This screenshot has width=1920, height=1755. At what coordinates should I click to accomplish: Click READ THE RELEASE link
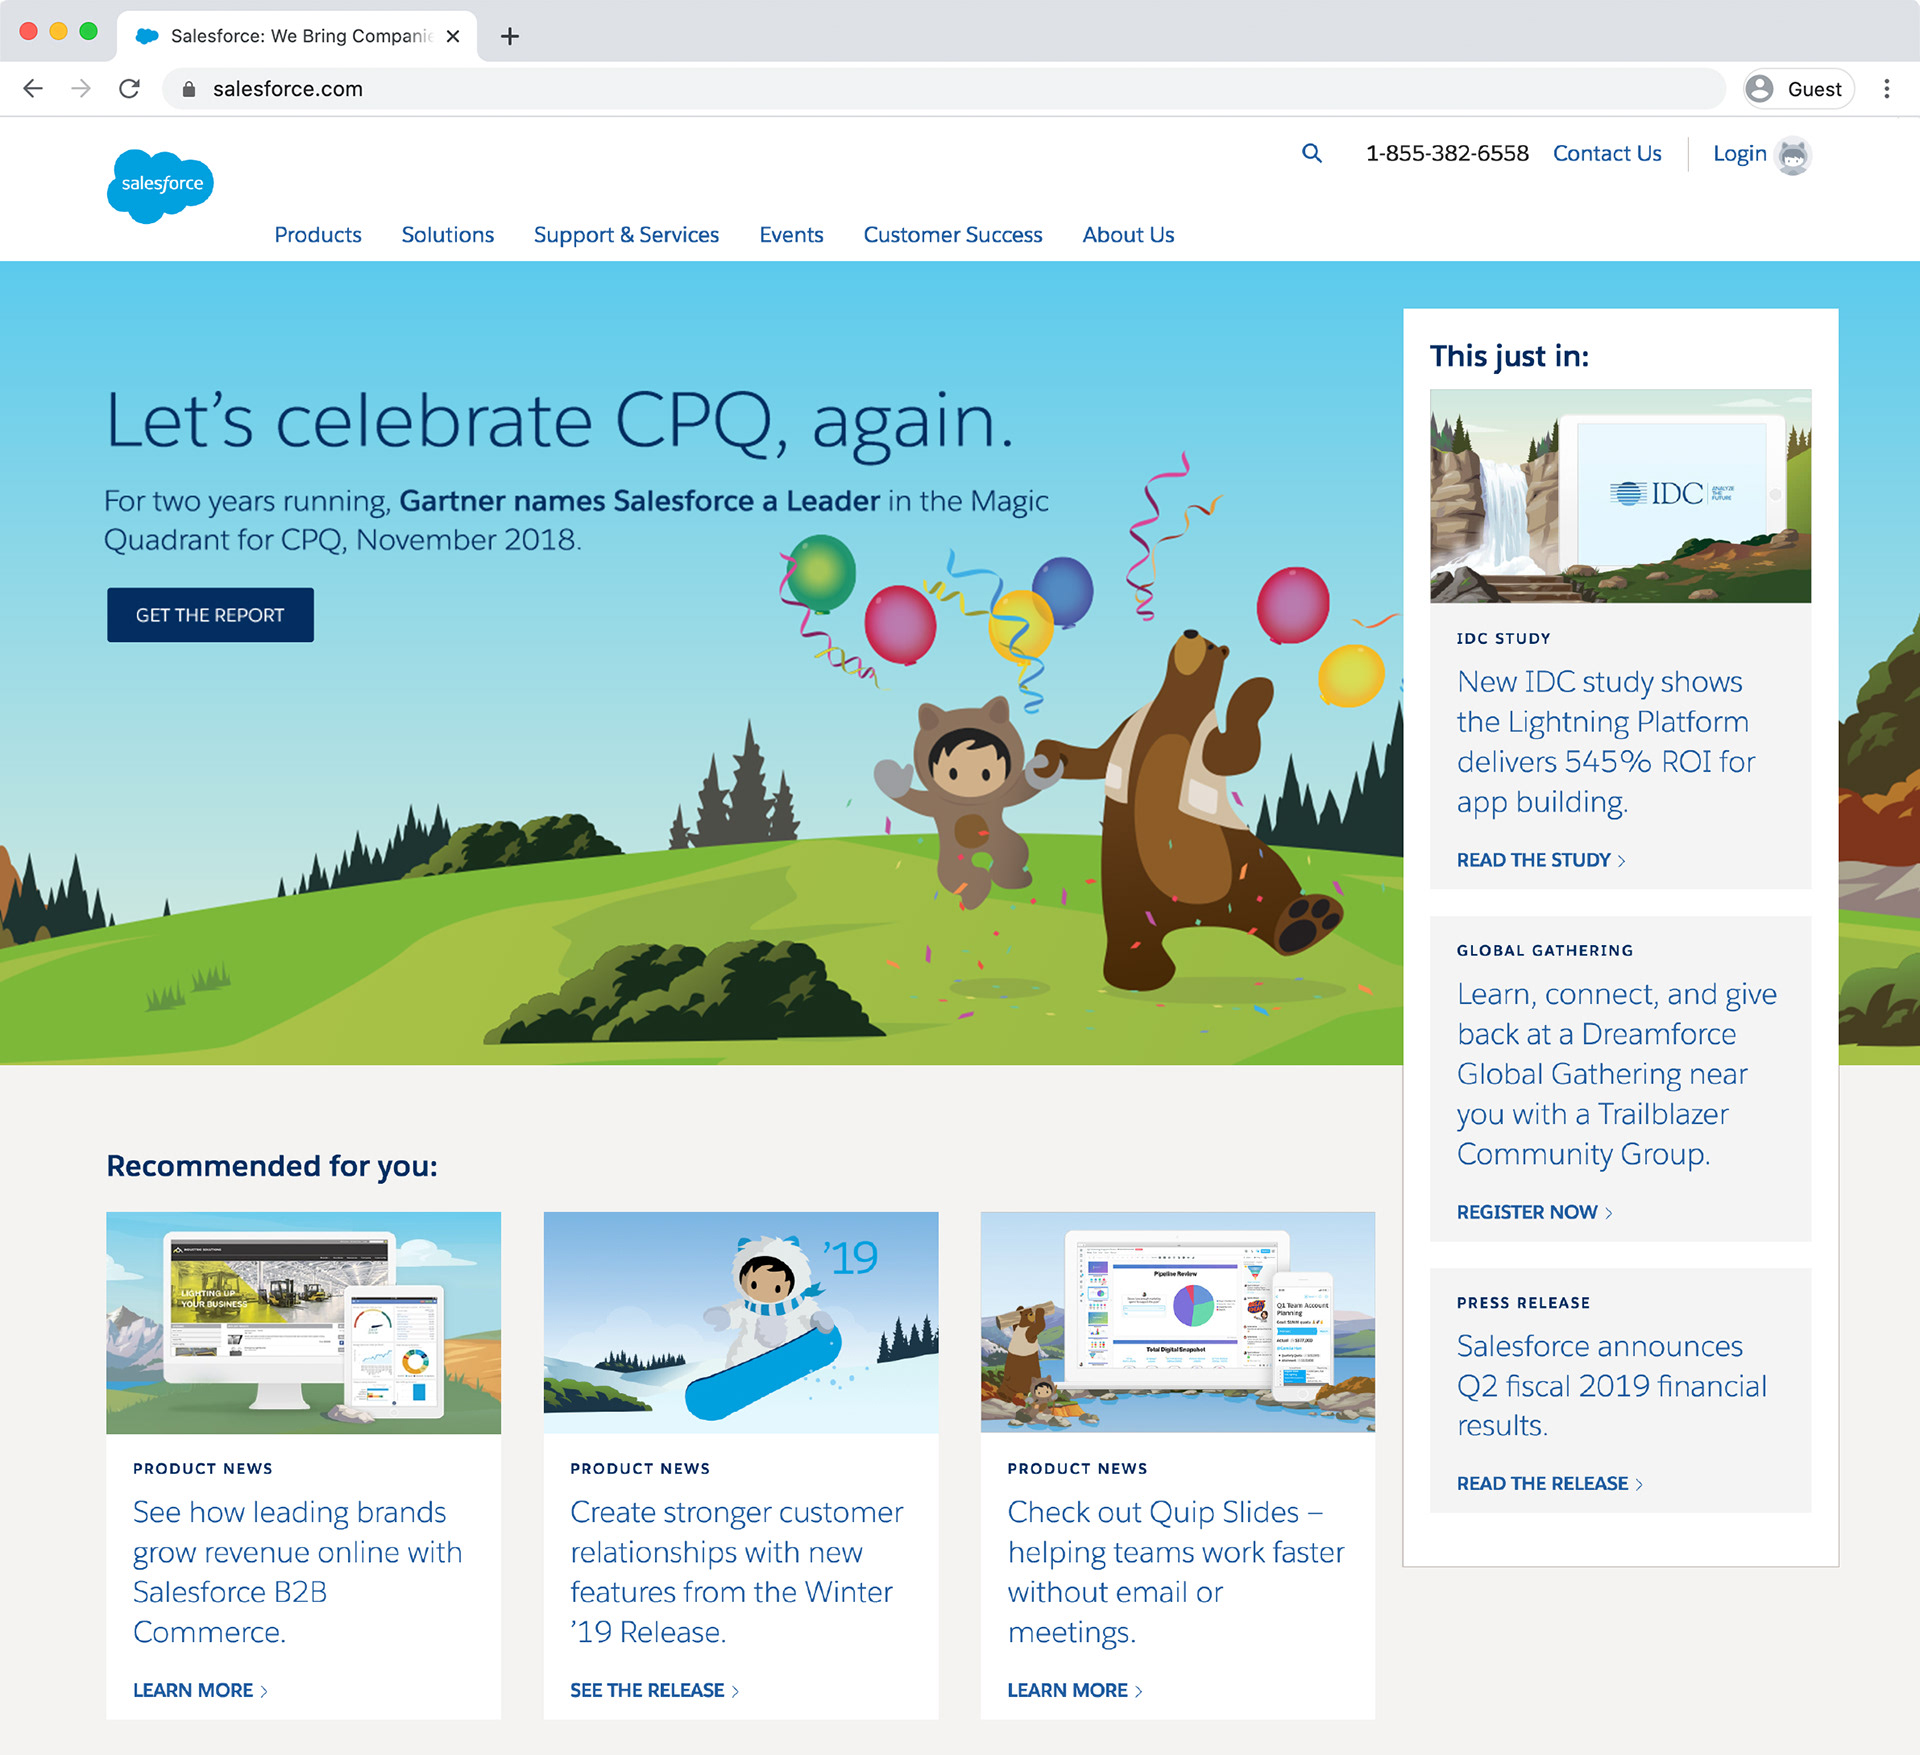[1550, 1484]
